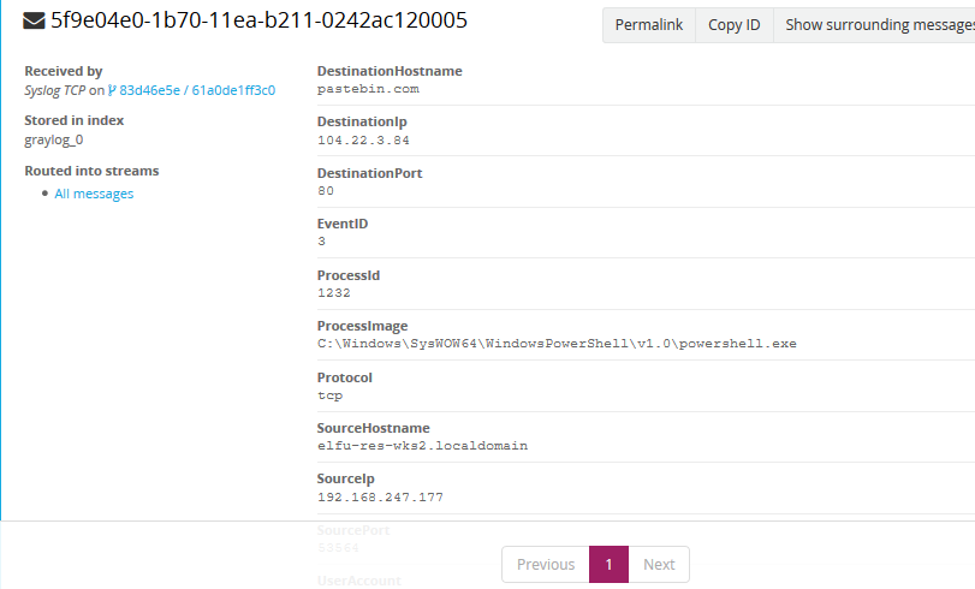Click the SourceHostname elfu-res-wks2.localdomain value
This screenshot has width=975, height=589.
[x=421, y=446]
